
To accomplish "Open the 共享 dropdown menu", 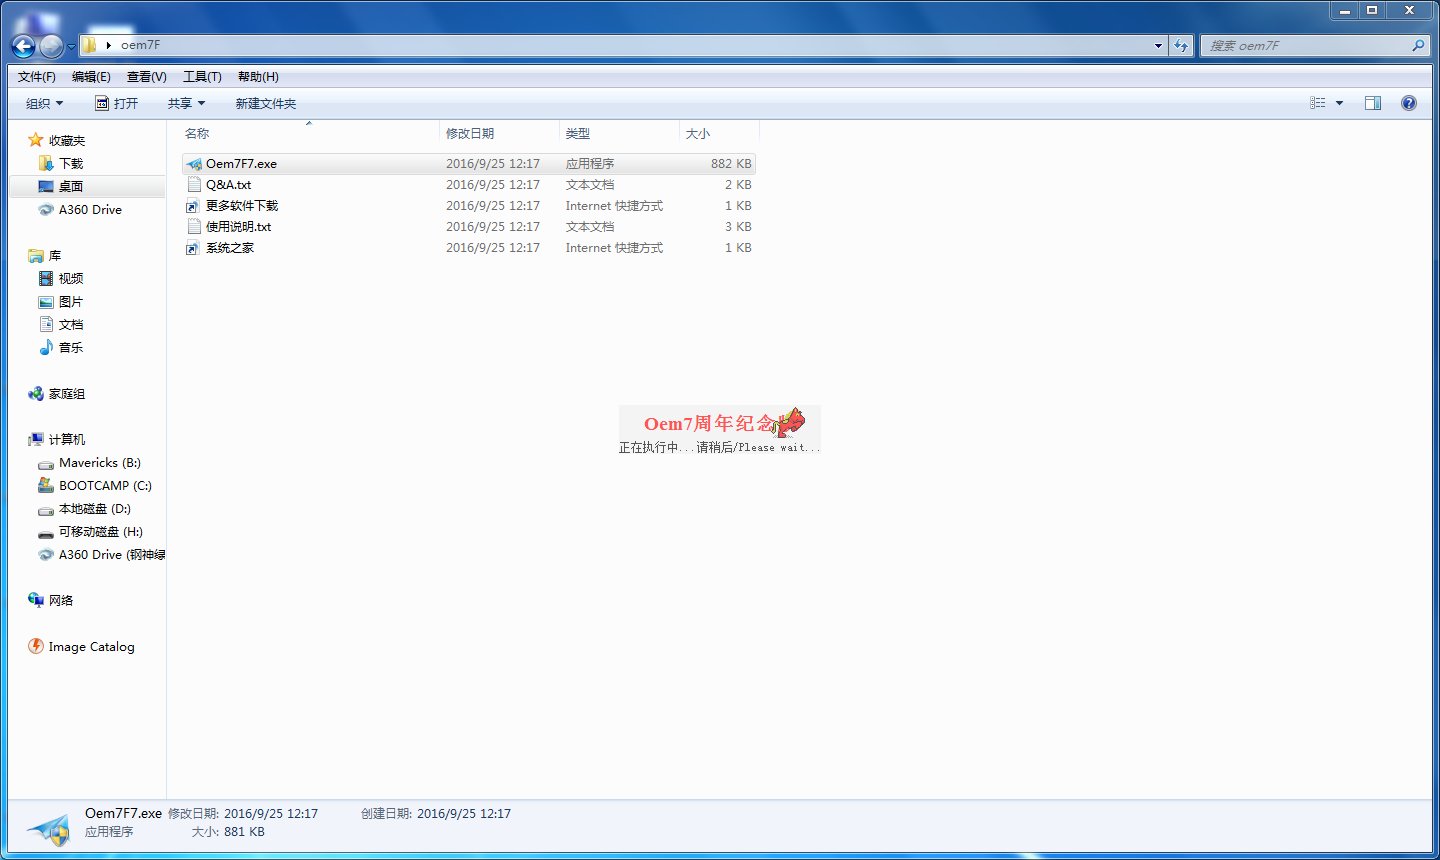I will coord(184,102).
